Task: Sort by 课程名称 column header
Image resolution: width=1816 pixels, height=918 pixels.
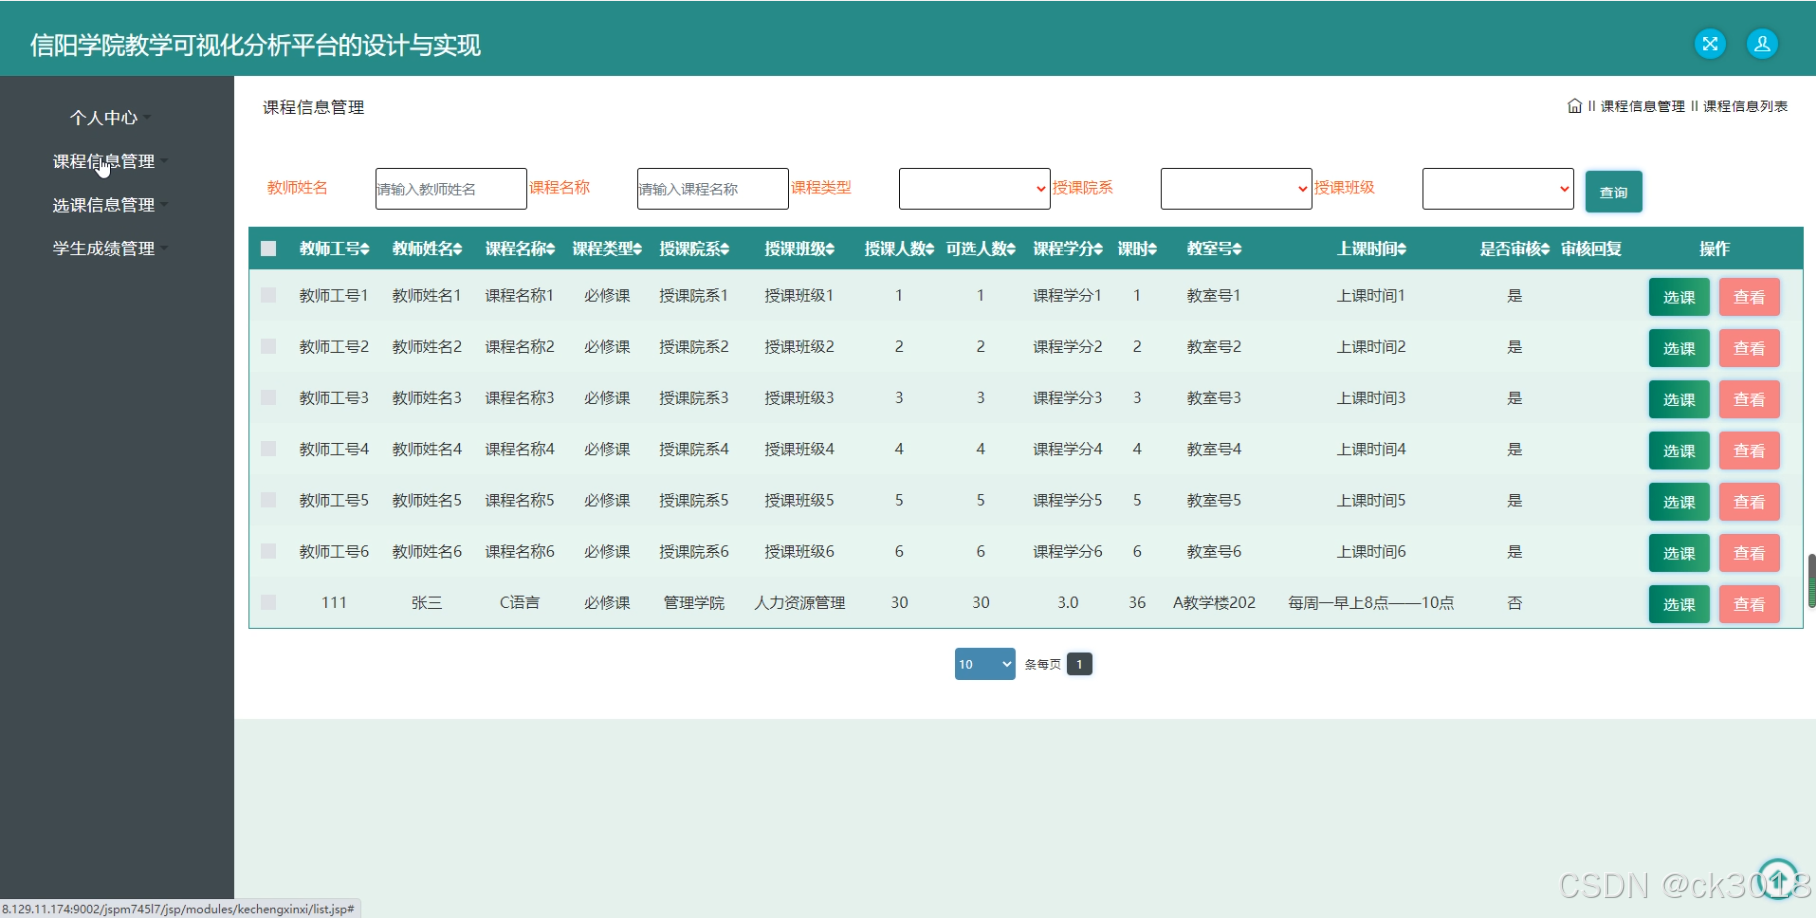Action: tap(520, 249)
